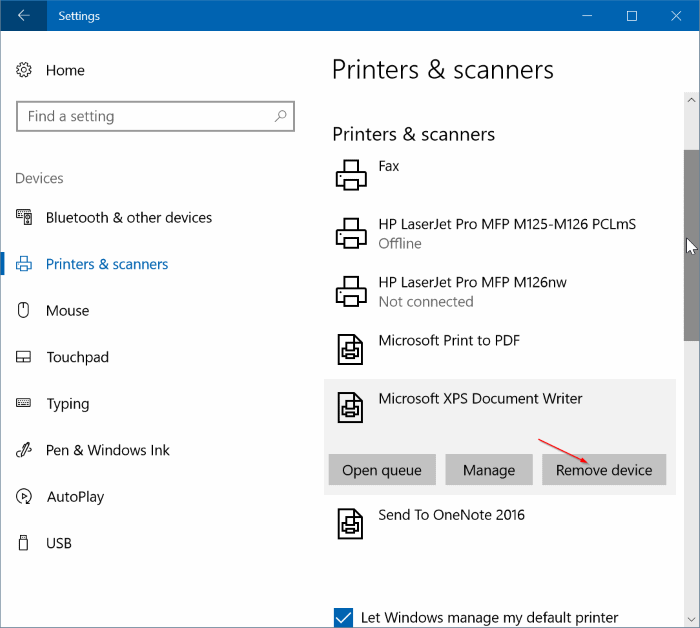Image resolution: width=700 pixels, height=628 pixels.
Task: Open Bluetooth & other devices settings
Action: (x=129, y=217)
